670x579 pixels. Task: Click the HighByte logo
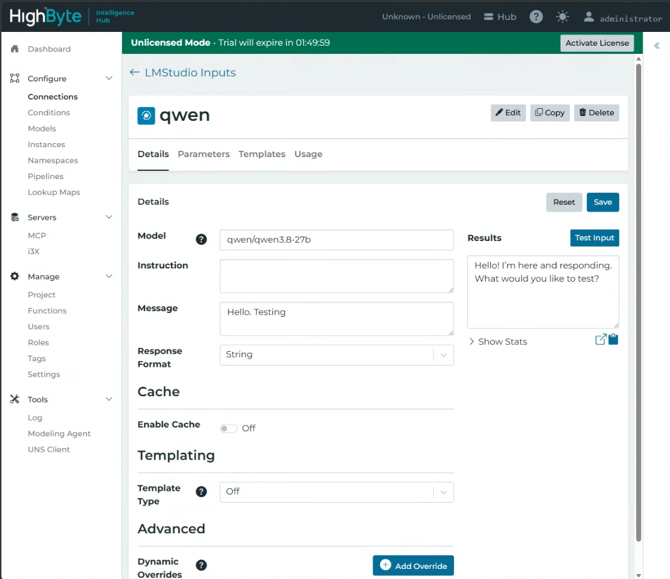click(x=45, y=17)
